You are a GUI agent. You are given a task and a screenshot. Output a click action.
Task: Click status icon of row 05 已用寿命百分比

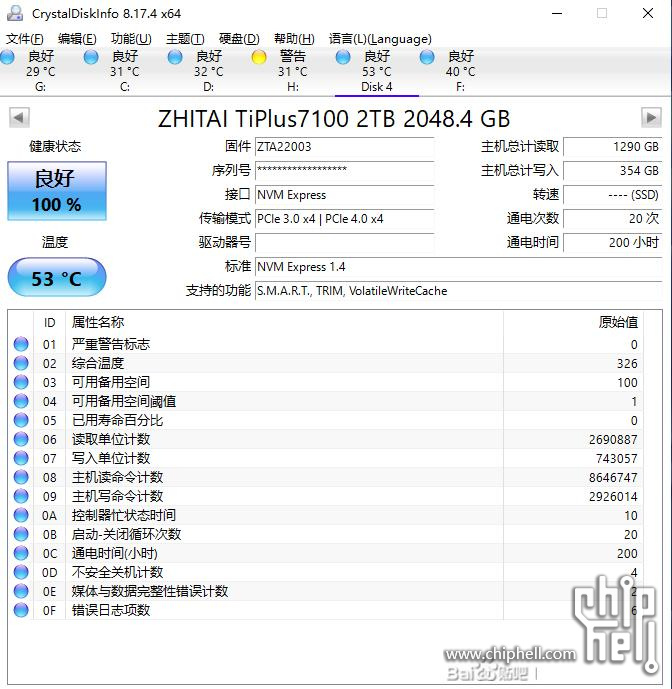[x=21, y=420]
